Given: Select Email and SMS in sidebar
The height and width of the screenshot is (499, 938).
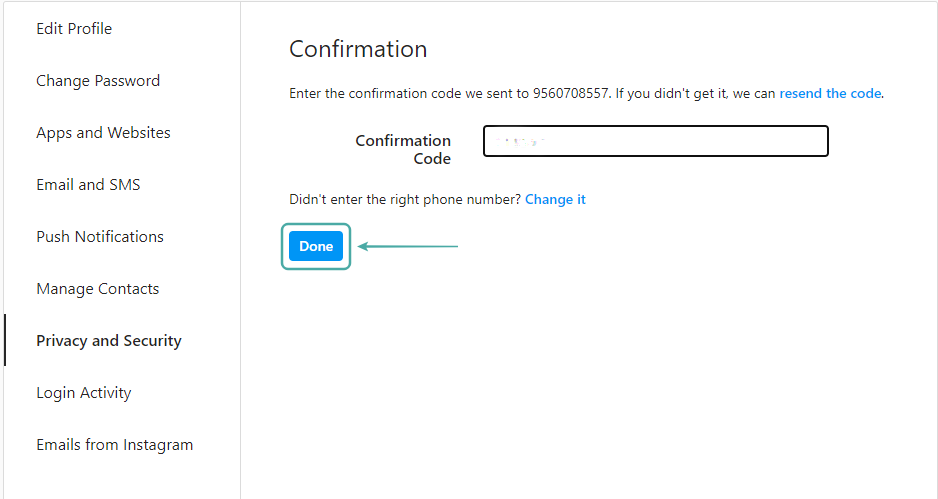Looking at the screenshot, I should tap(88, 185).
